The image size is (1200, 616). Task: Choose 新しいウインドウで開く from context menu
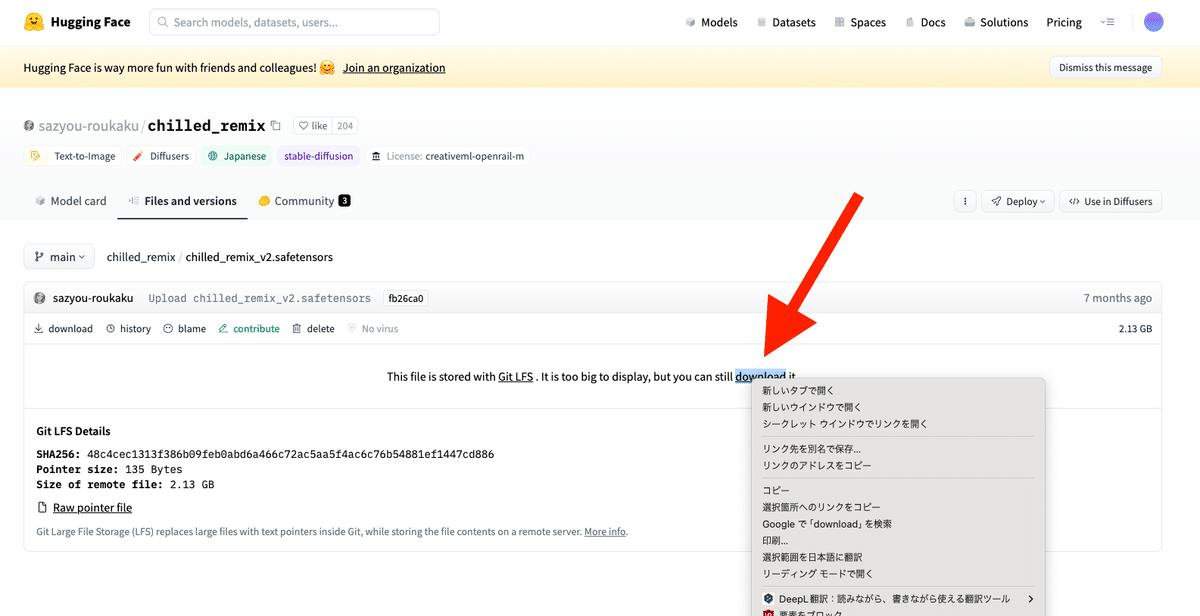[x=896, y=407]
